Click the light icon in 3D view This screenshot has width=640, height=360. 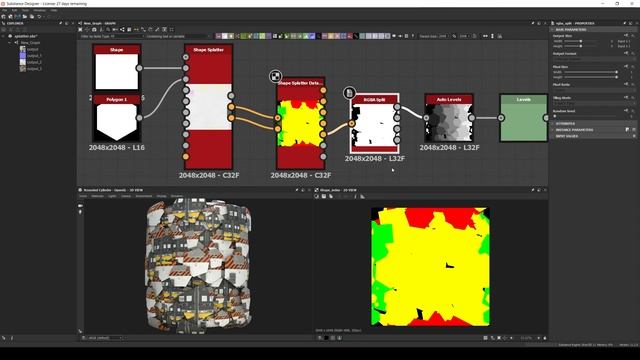pyautogui.click(x=80, y=212)
